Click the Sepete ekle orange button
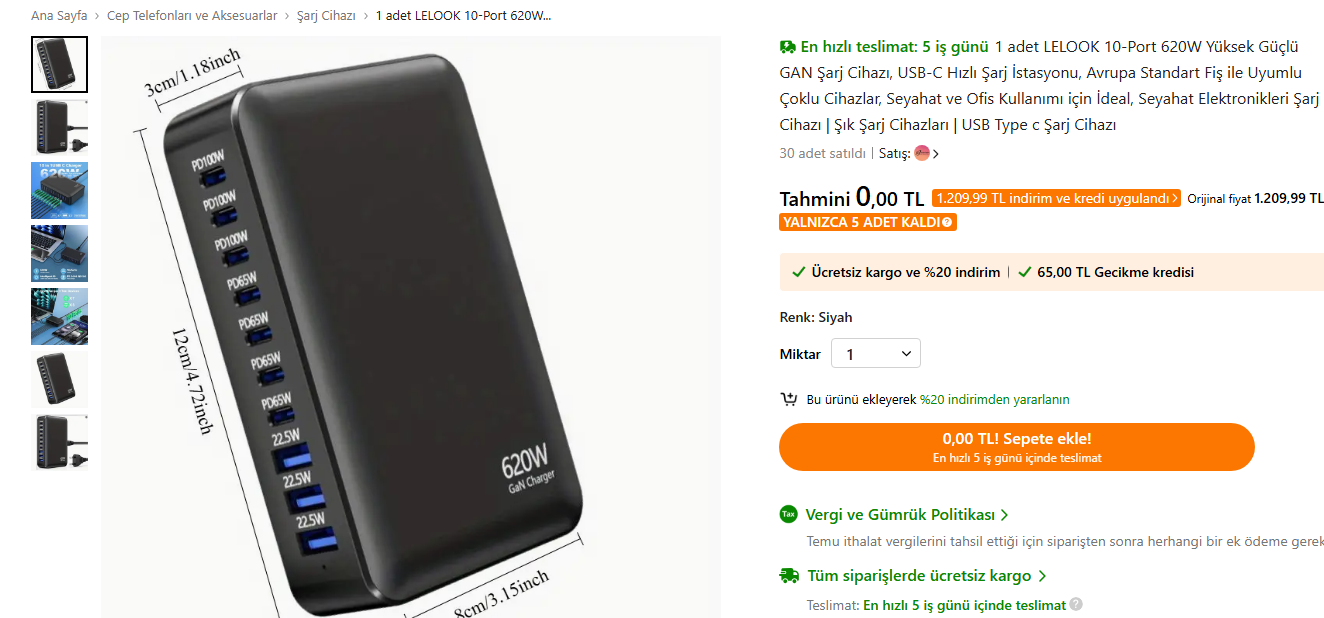 1017,447
